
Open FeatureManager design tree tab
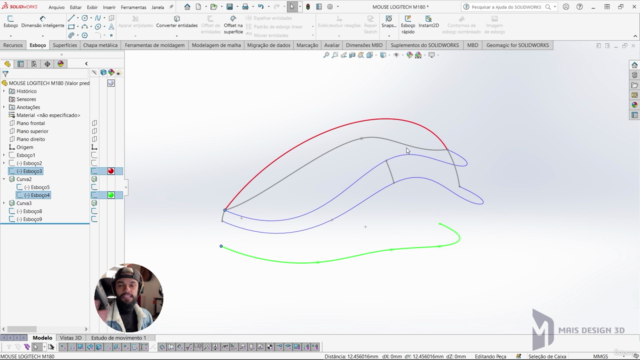pyautogui.click(x=7, y=64)
